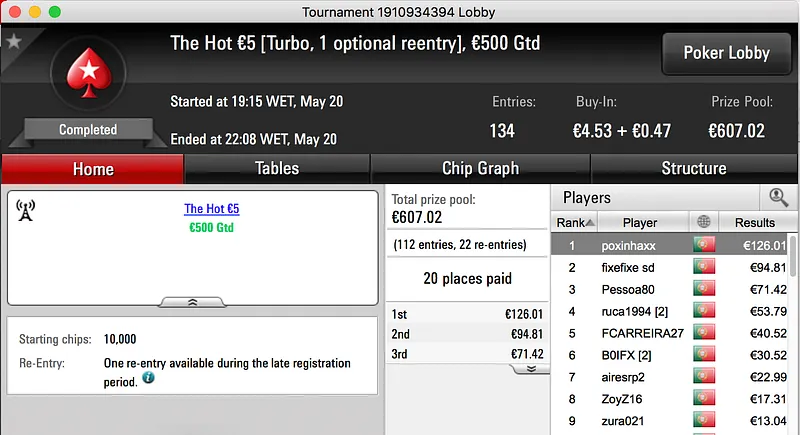Viewport: 800px width, 435px height.
Task: Collapse the tournament info panel chevron
Action: click(x=193, y=301)
